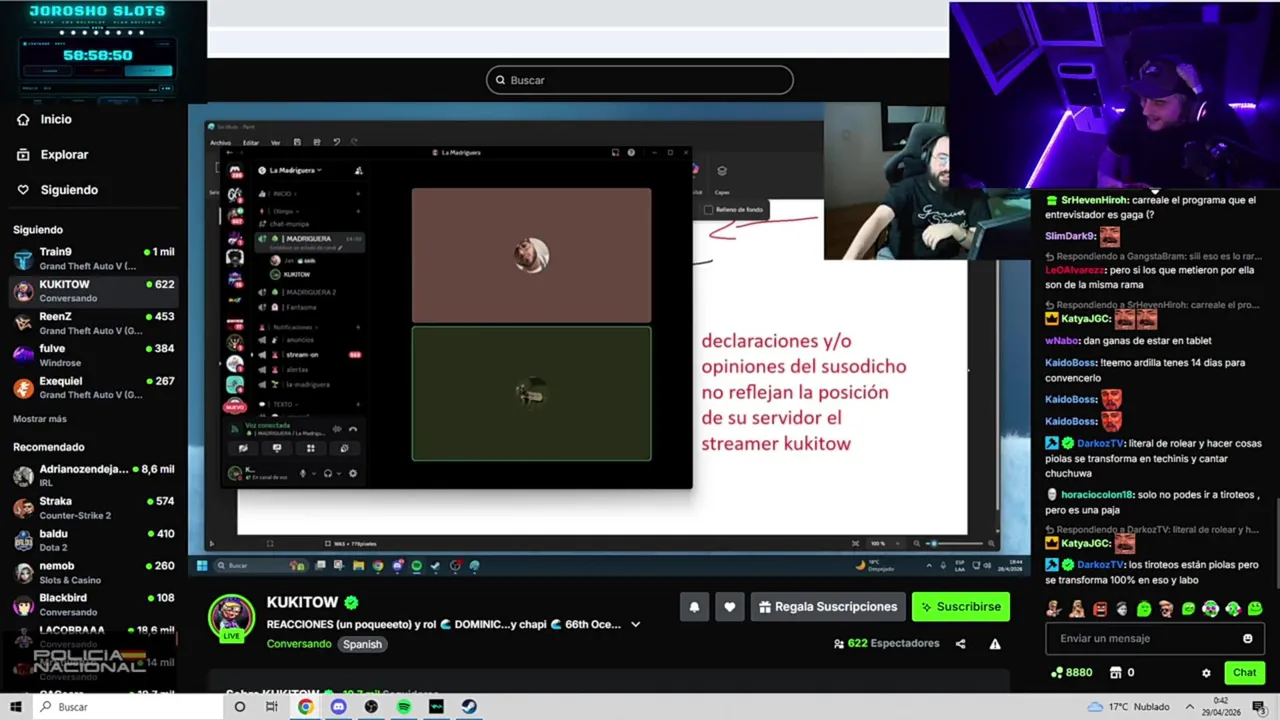
Task: Click the green Chat send button
Action: click(1244, 673)
